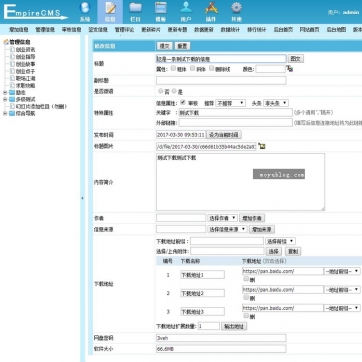Click the folder icon beside 励志
The width and height of the screenshot is (362, 362).
(12, 93)
